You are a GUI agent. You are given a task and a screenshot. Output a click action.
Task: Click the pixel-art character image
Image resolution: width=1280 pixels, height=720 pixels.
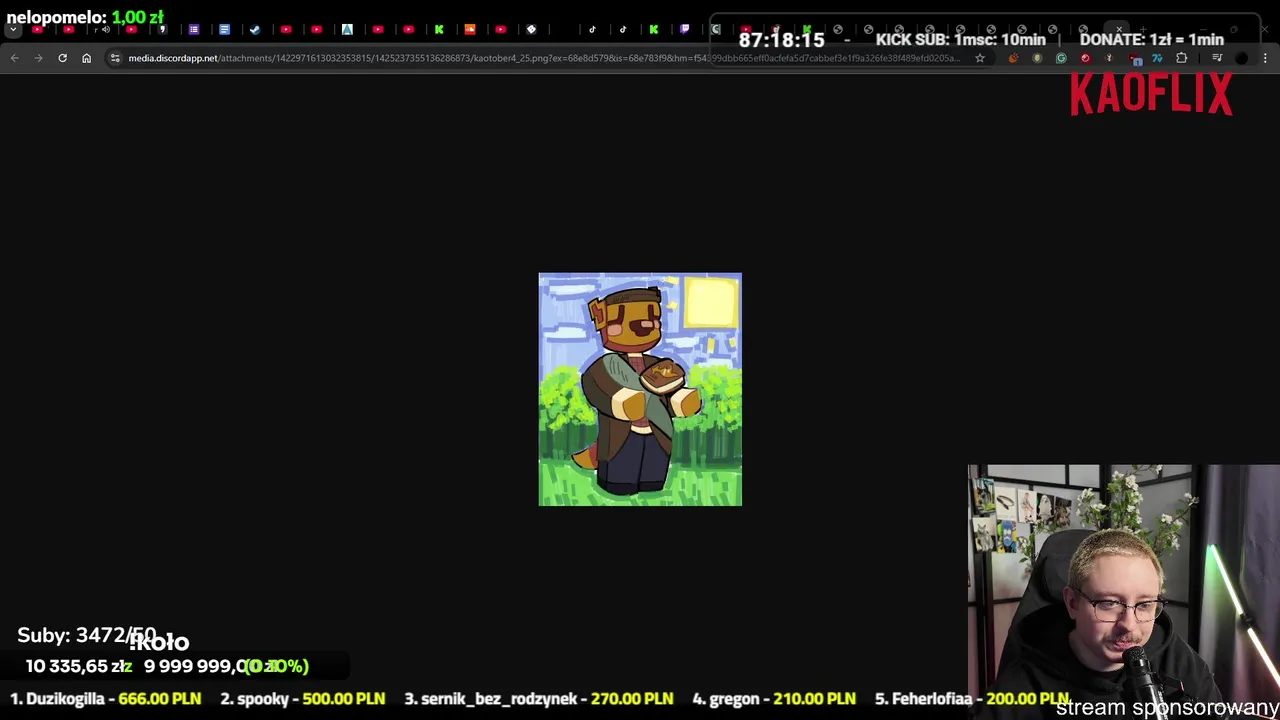[x=640, y=389]
